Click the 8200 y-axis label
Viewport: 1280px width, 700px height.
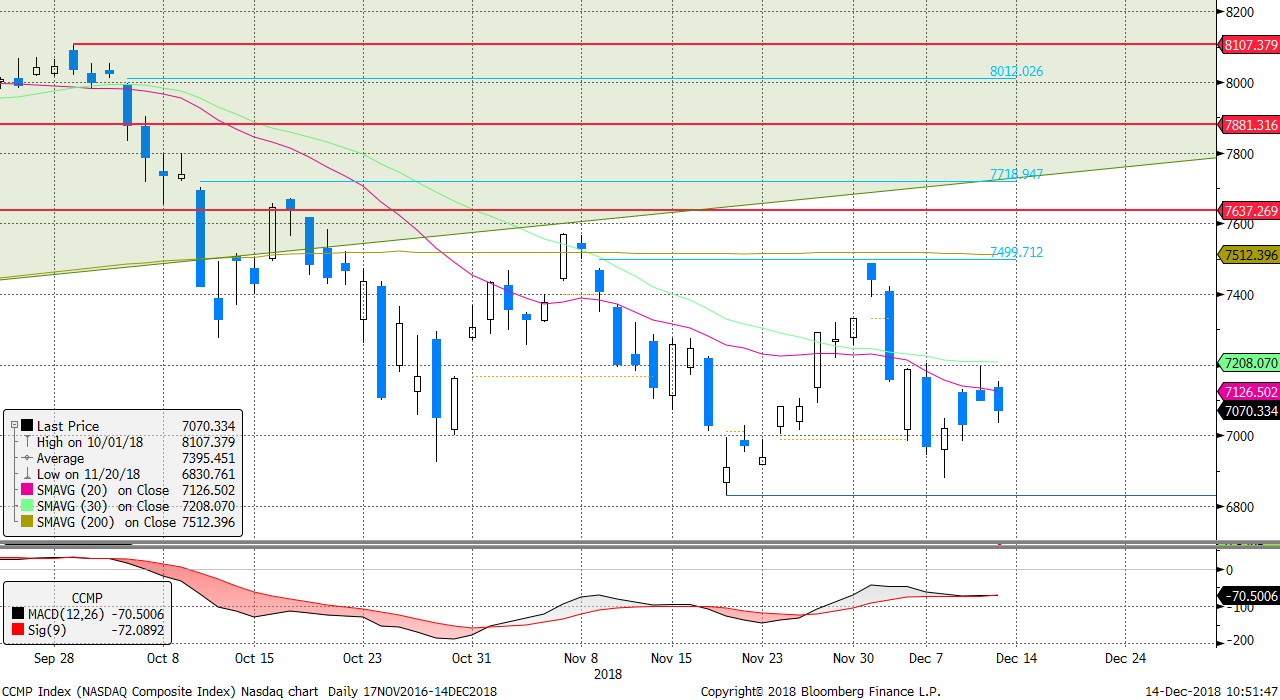coord(1240,12)
